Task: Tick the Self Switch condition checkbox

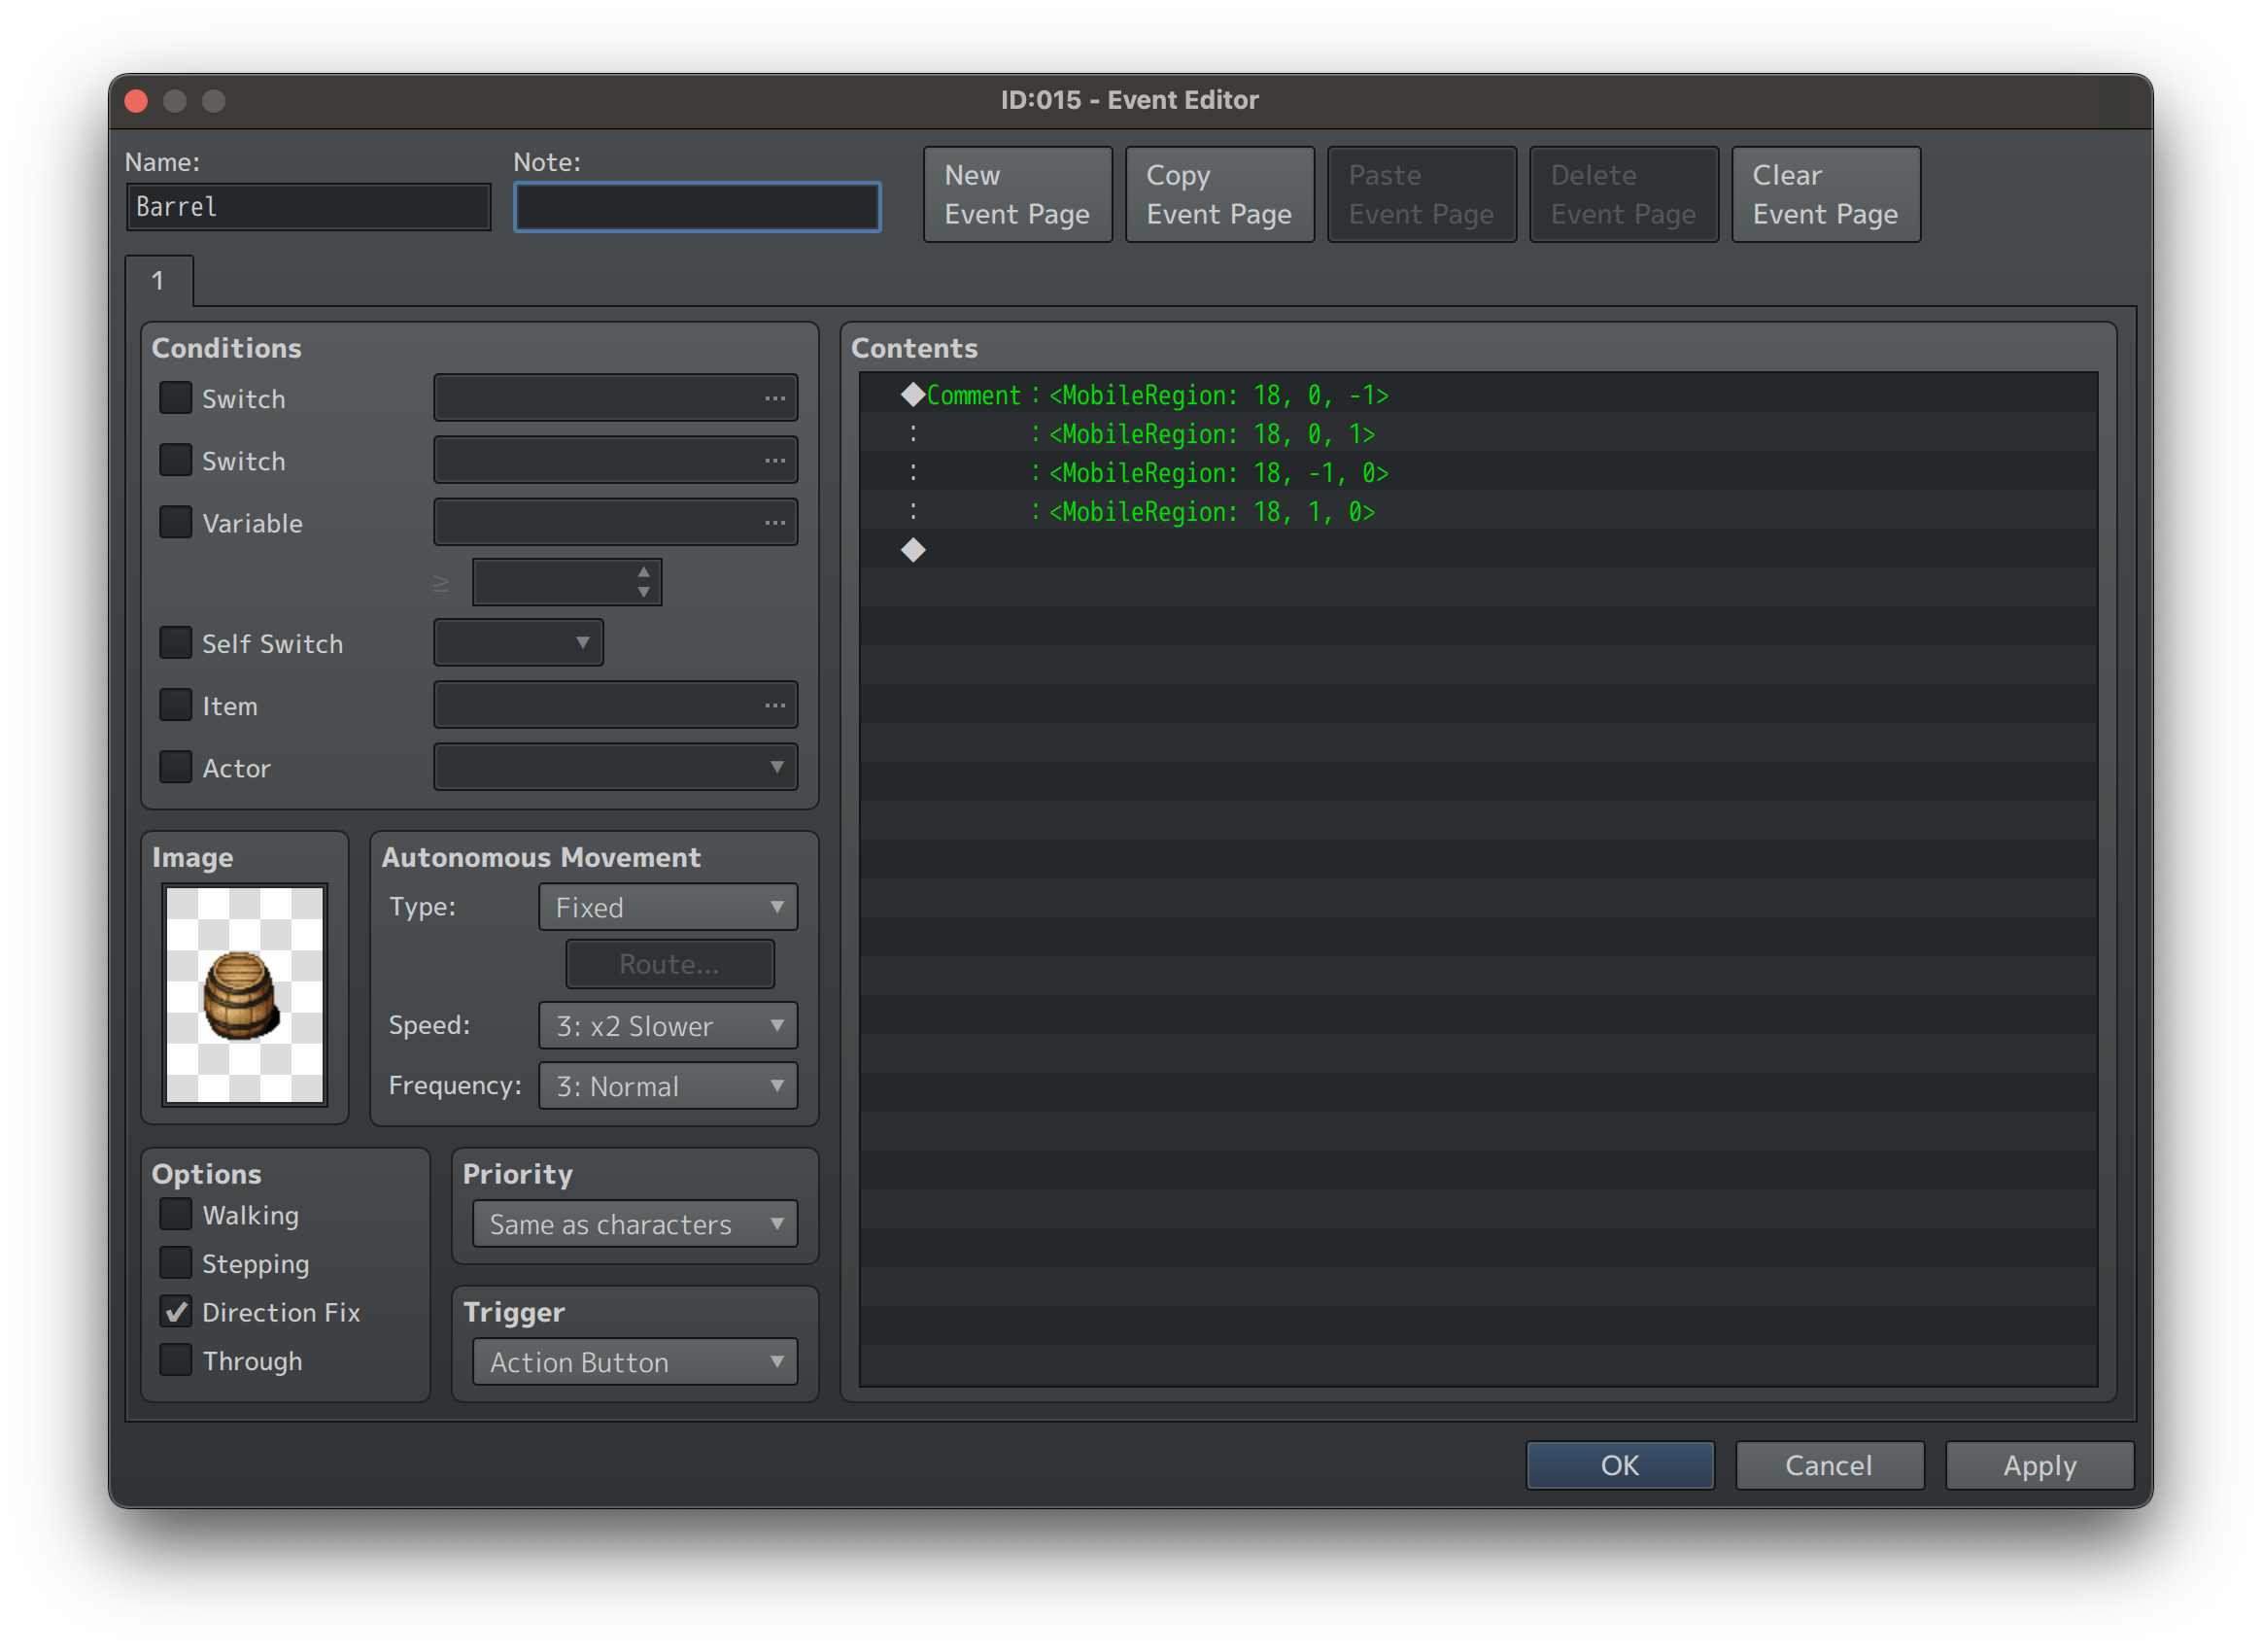Action: pos(176,642)
